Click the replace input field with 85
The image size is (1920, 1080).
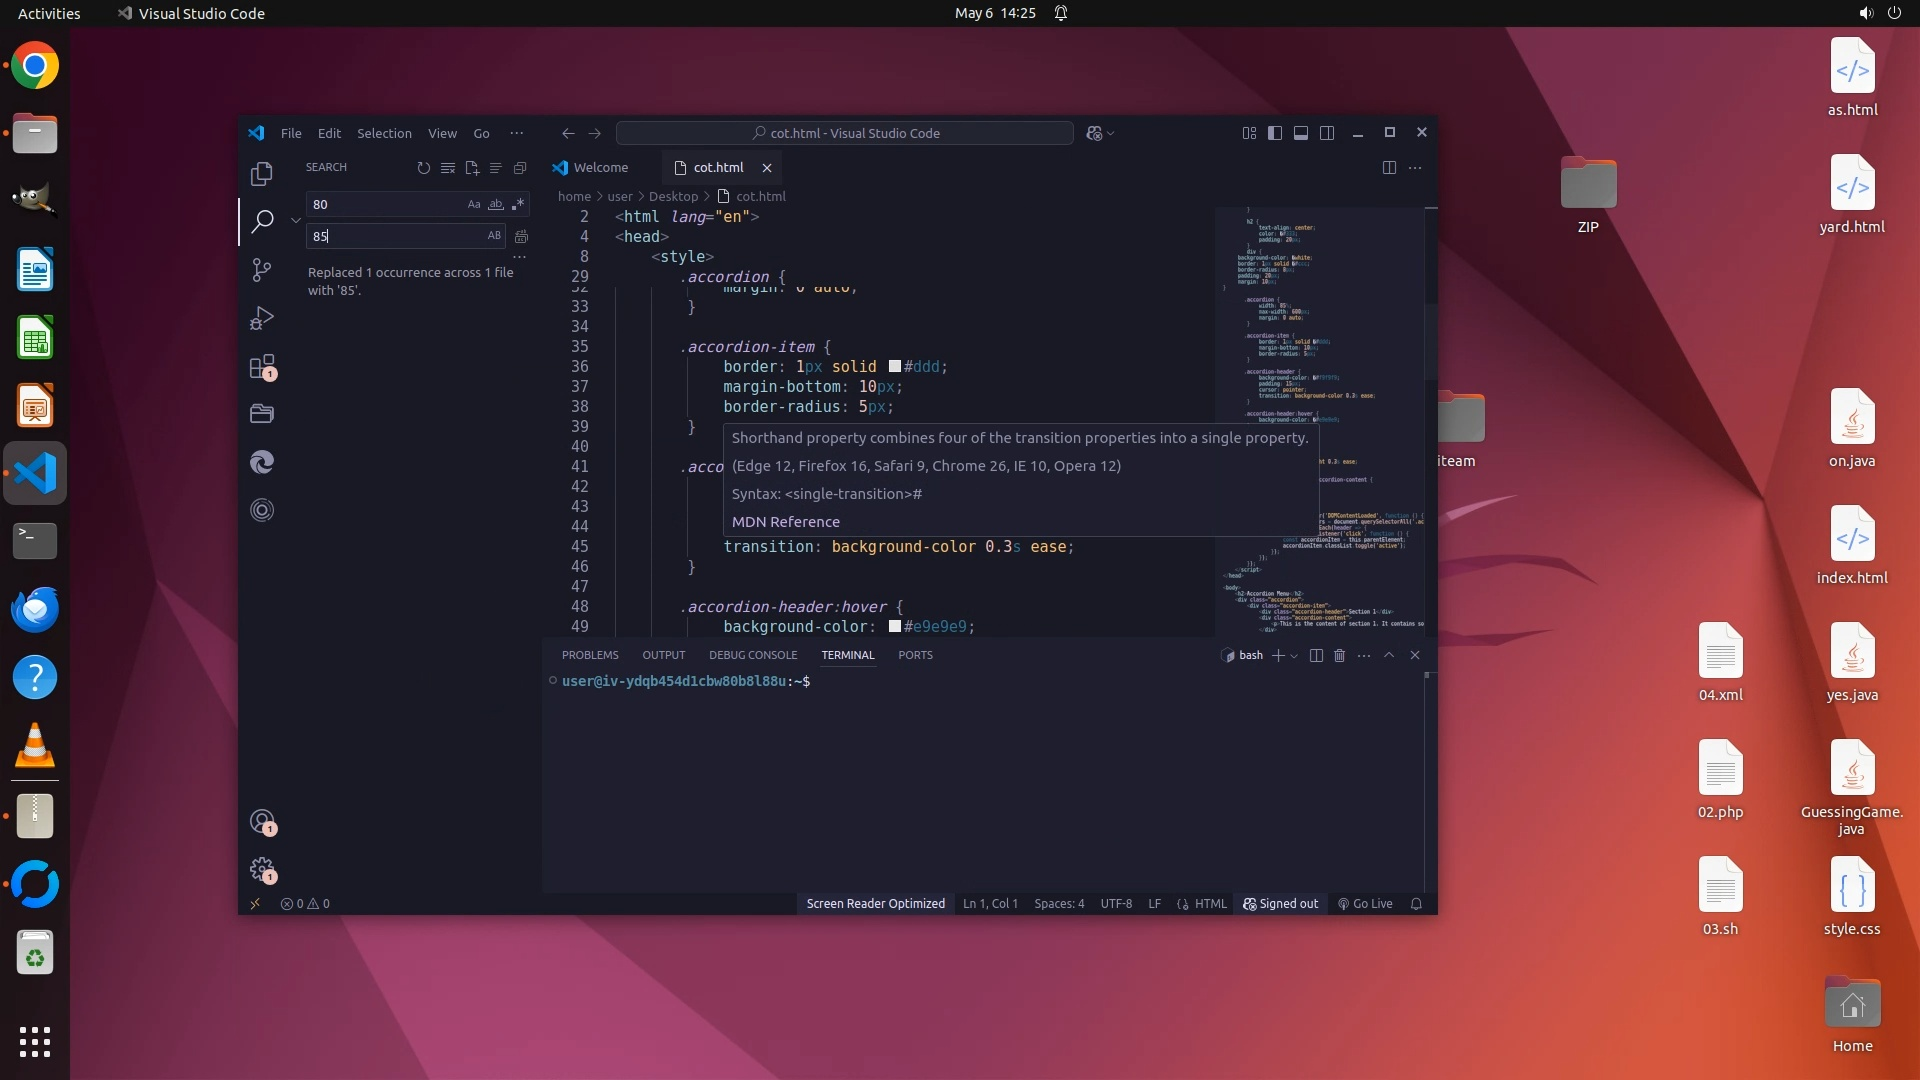pos(395,236)
